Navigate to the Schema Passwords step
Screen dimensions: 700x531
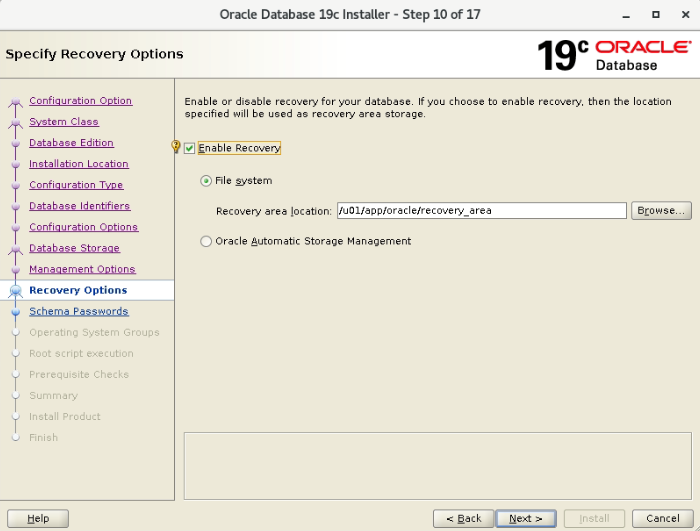79,311
